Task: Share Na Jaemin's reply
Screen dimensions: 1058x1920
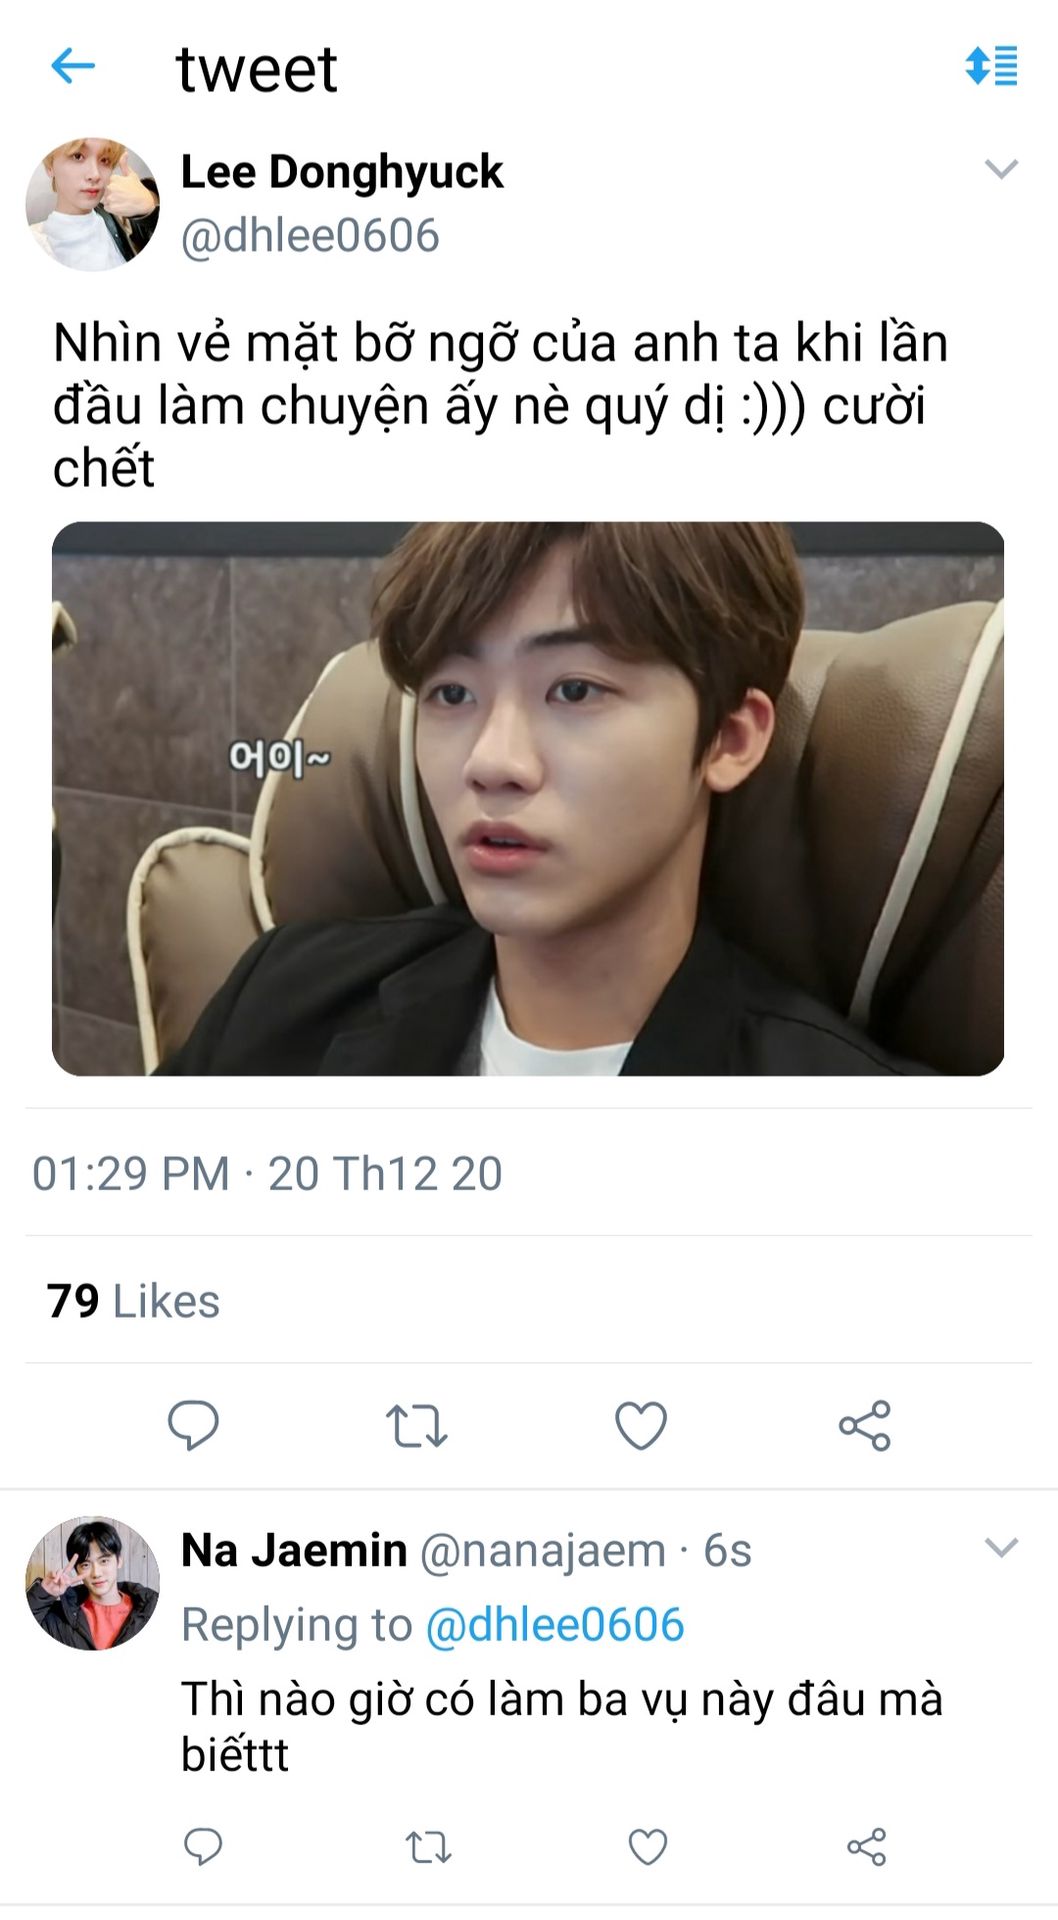Action: click(x=866, y=1847)
